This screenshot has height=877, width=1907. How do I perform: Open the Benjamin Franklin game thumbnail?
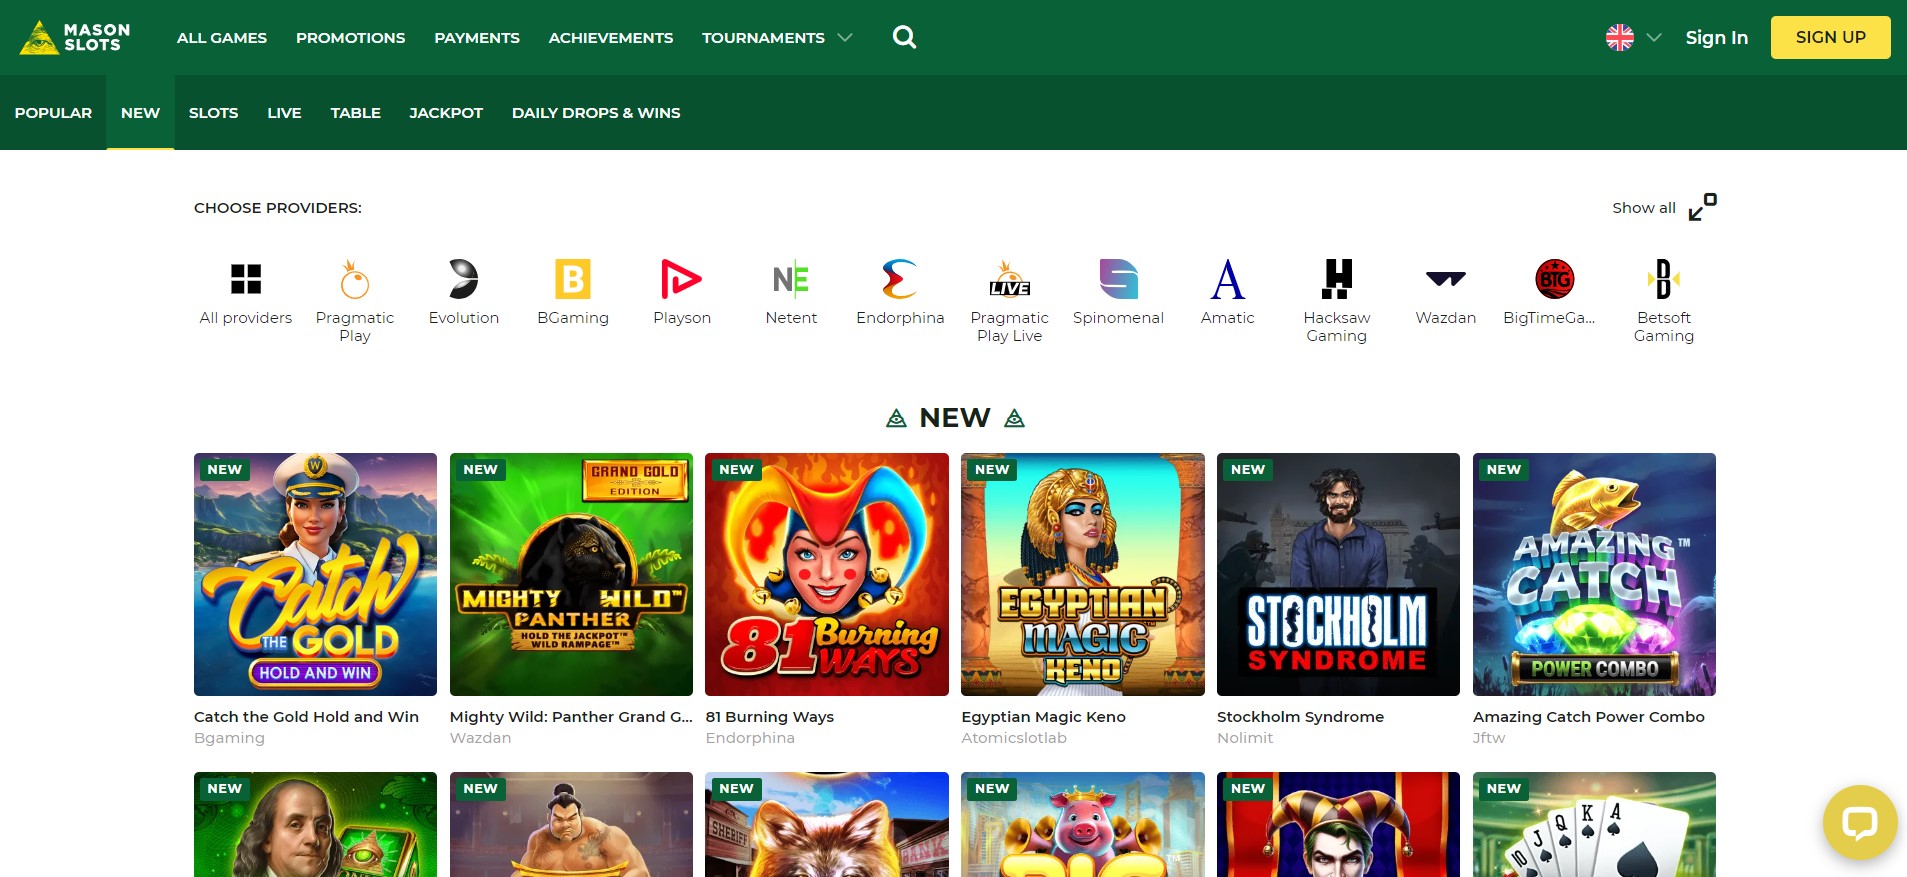click(x=315, y=824)
